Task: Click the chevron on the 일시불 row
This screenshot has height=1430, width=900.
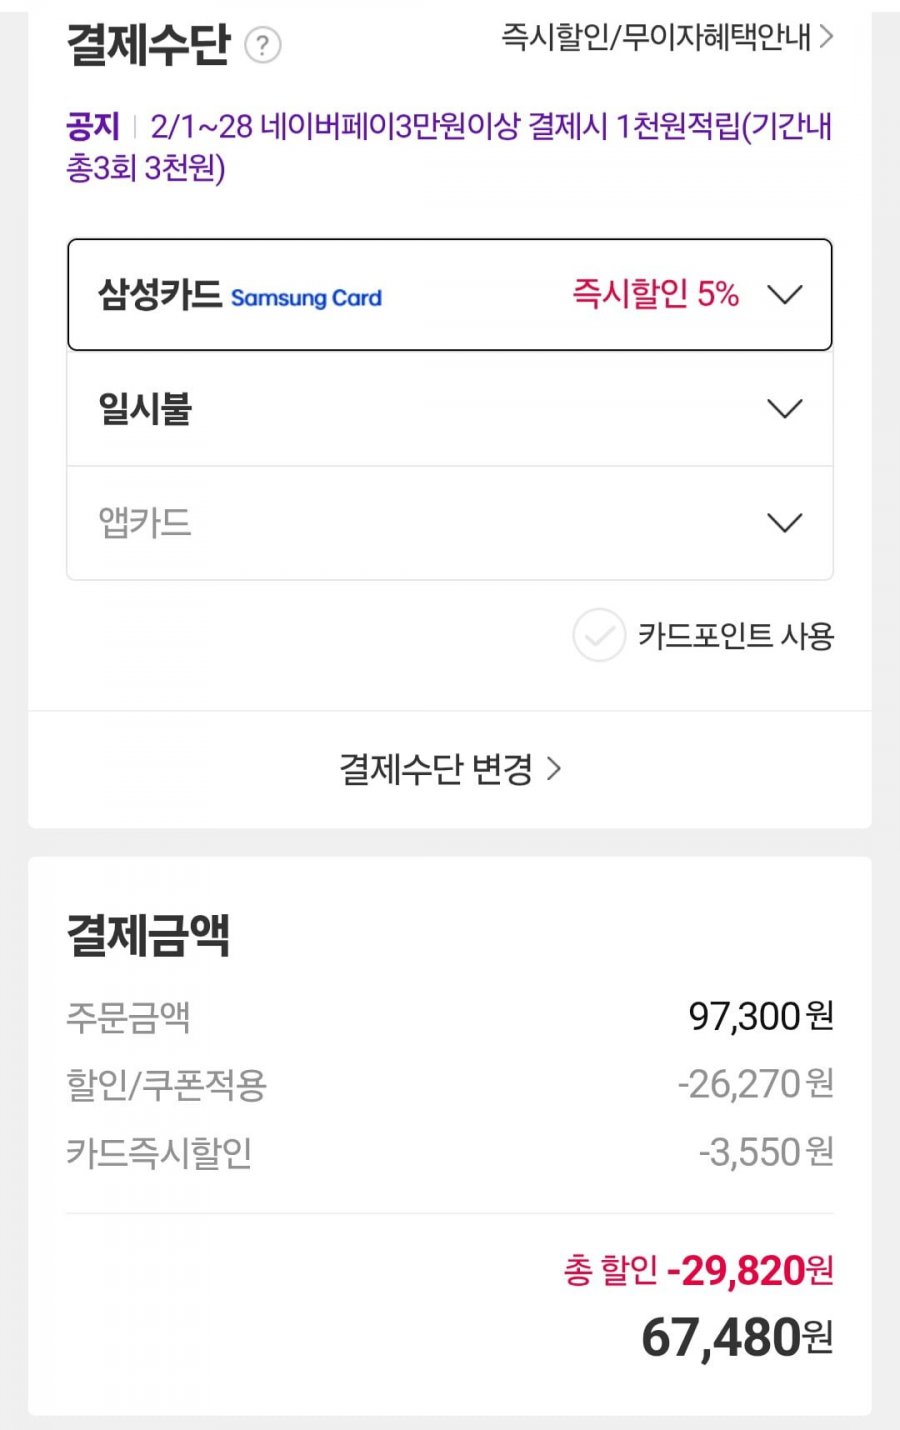Action: tap(784, 409)
